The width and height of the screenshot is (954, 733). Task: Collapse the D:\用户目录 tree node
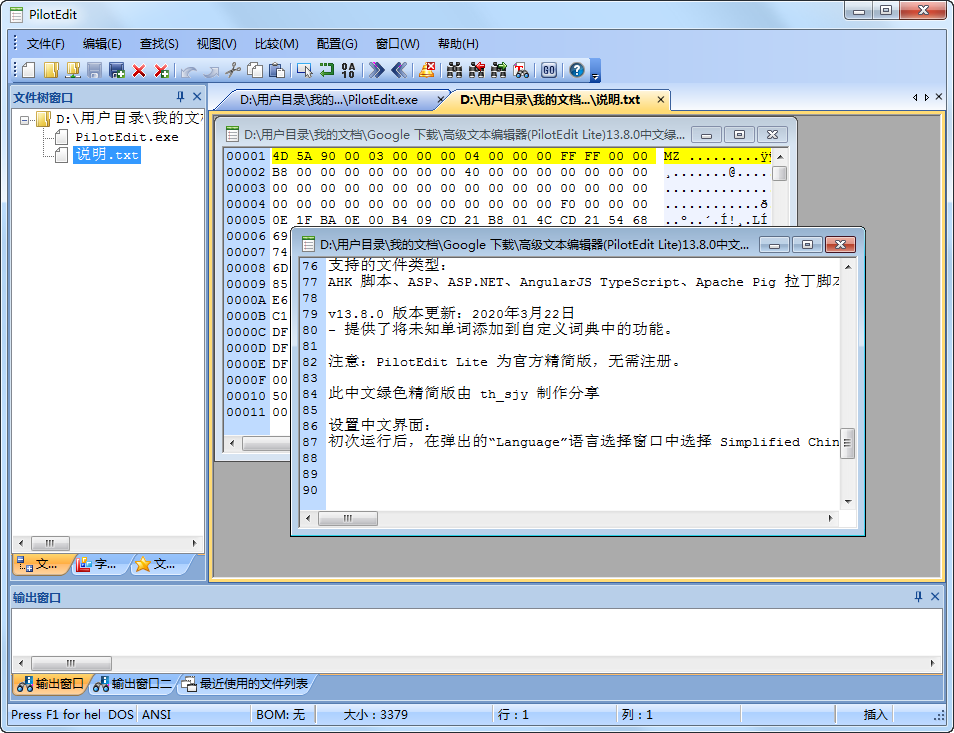pyautogui.click(x=24, y=120)
